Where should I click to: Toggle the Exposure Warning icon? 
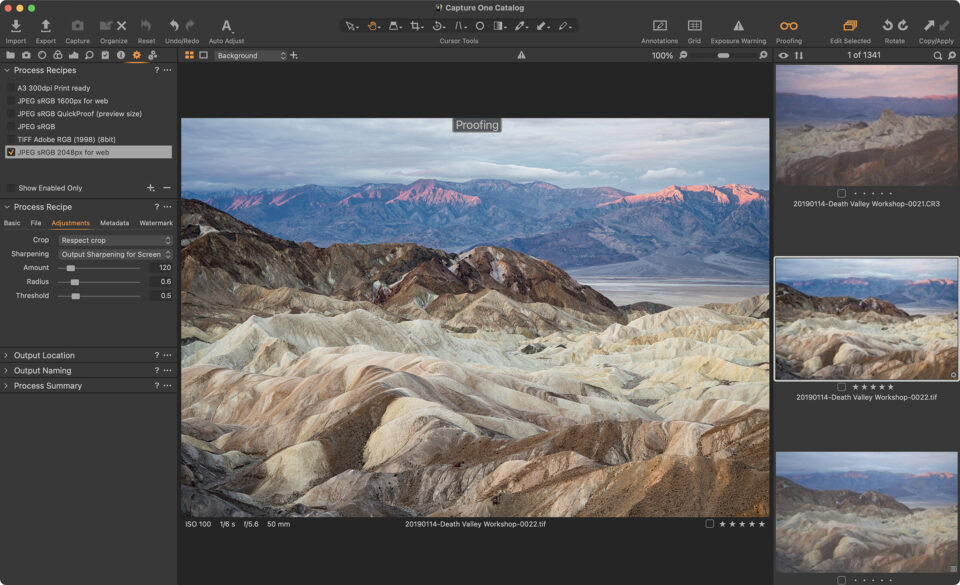point(737,26)
